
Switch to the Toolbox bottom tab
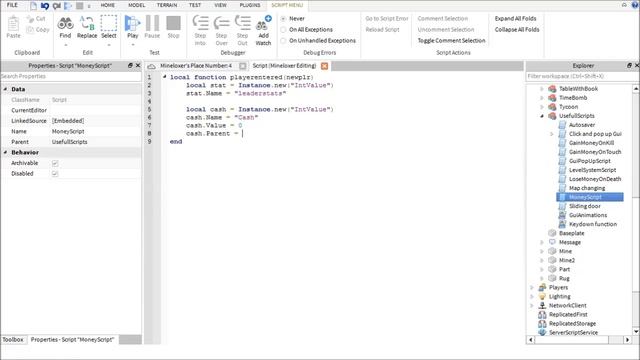[x=13, y=340]
